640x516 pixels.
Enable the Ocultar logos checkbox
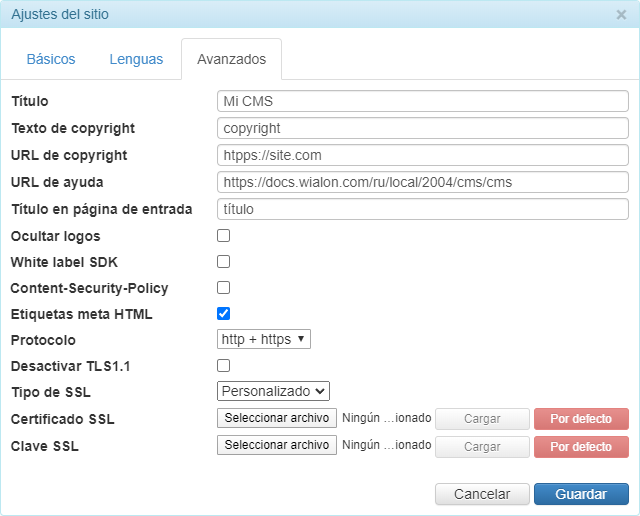(224, 236)
